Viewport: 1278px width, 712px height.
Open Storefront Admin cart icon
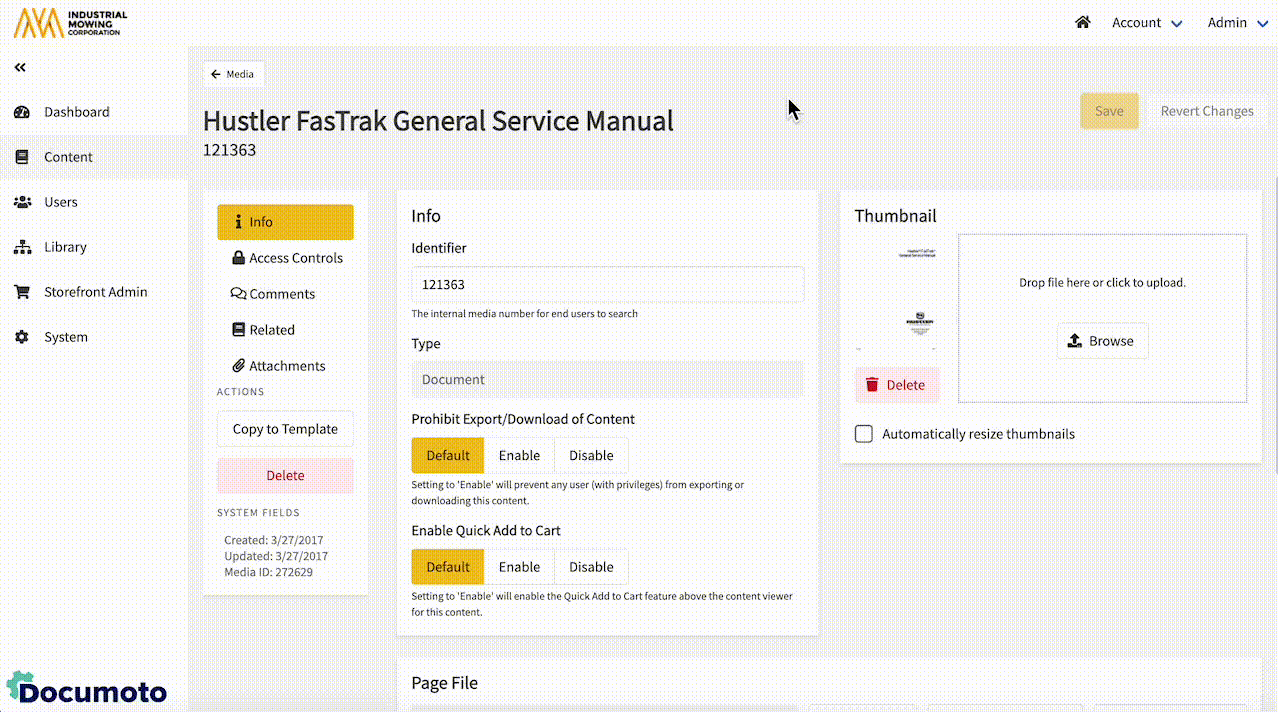[x=22, y=292]
